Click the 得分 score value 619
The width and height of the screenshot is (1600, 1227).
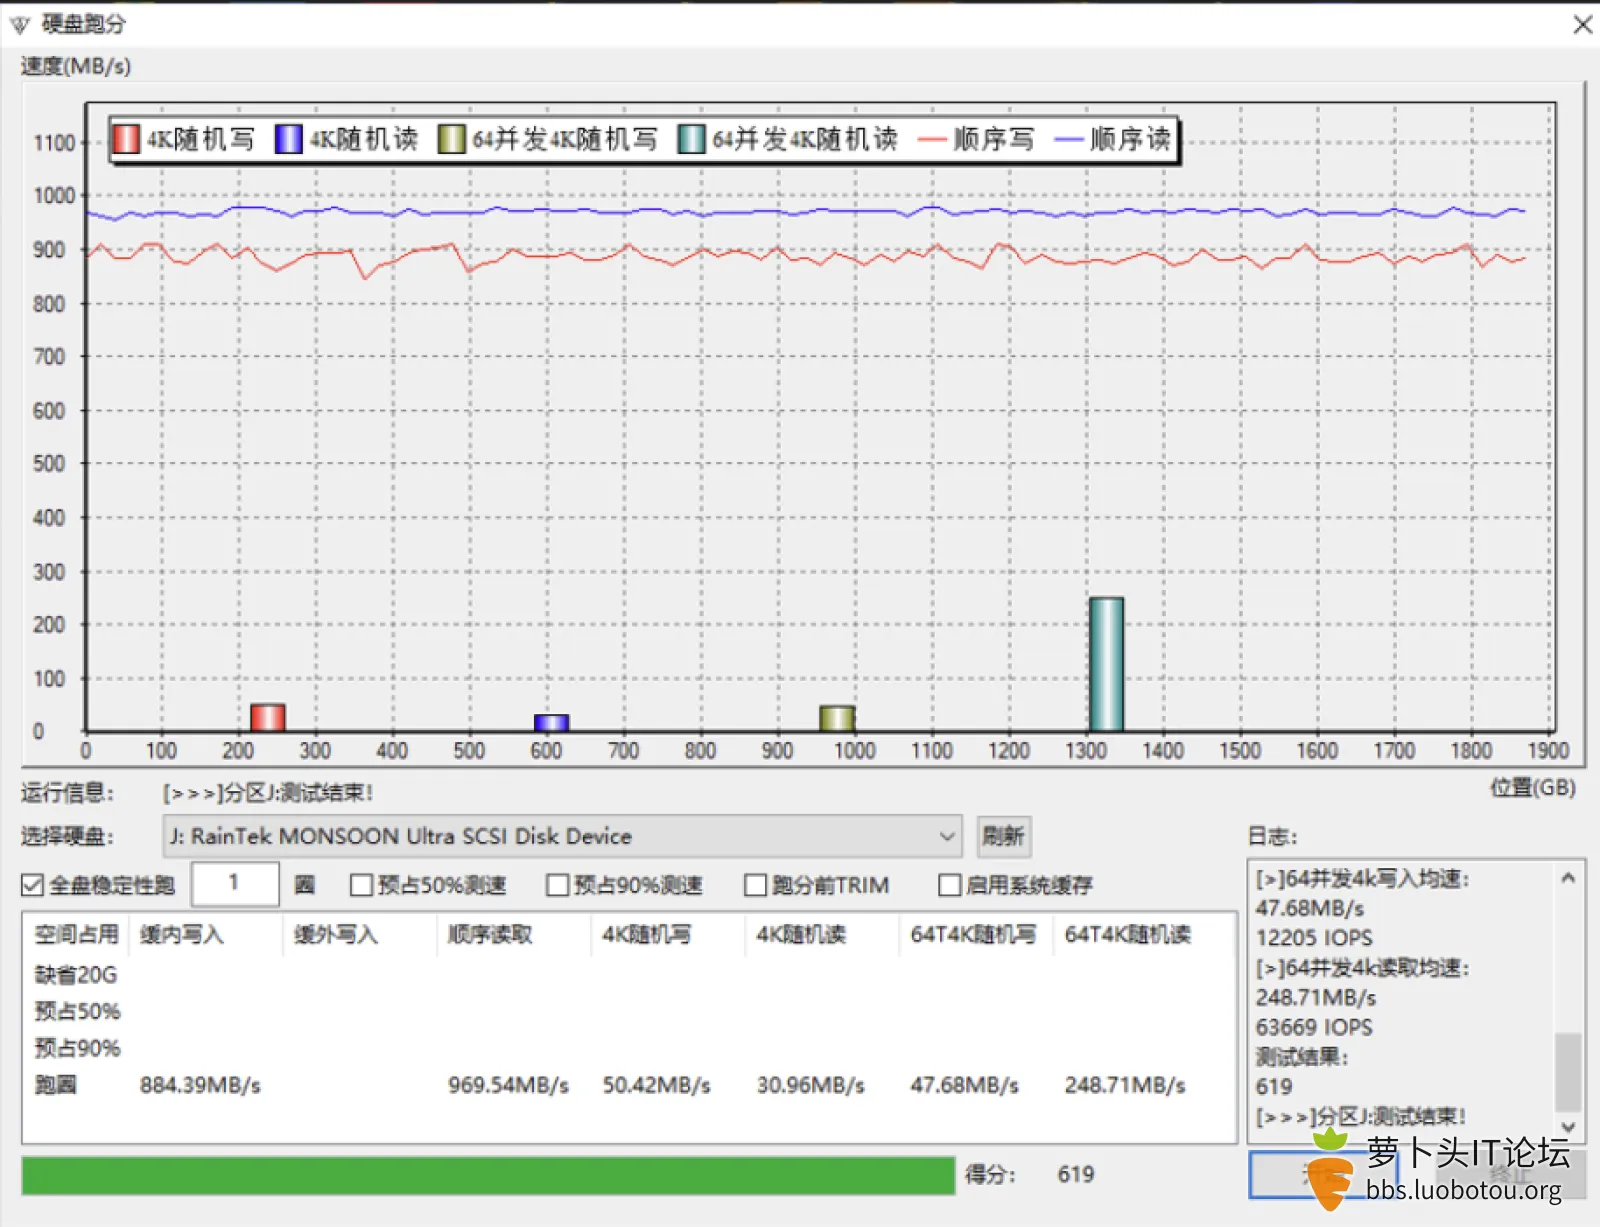1076,1174
